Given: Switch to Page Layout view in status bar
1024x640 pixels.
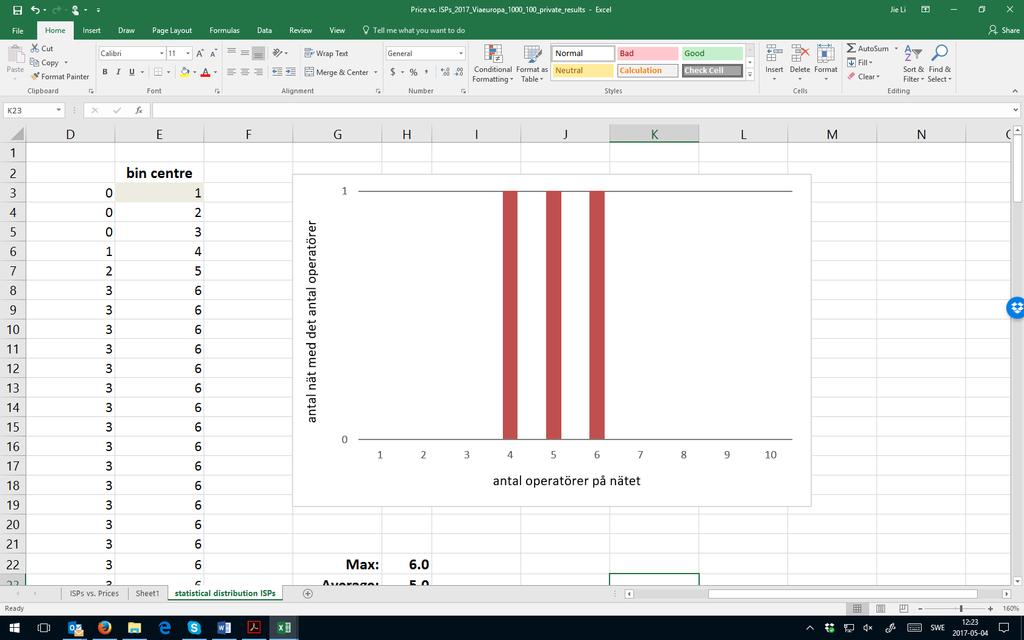Looking at the screenshot, I should (880, 609).
